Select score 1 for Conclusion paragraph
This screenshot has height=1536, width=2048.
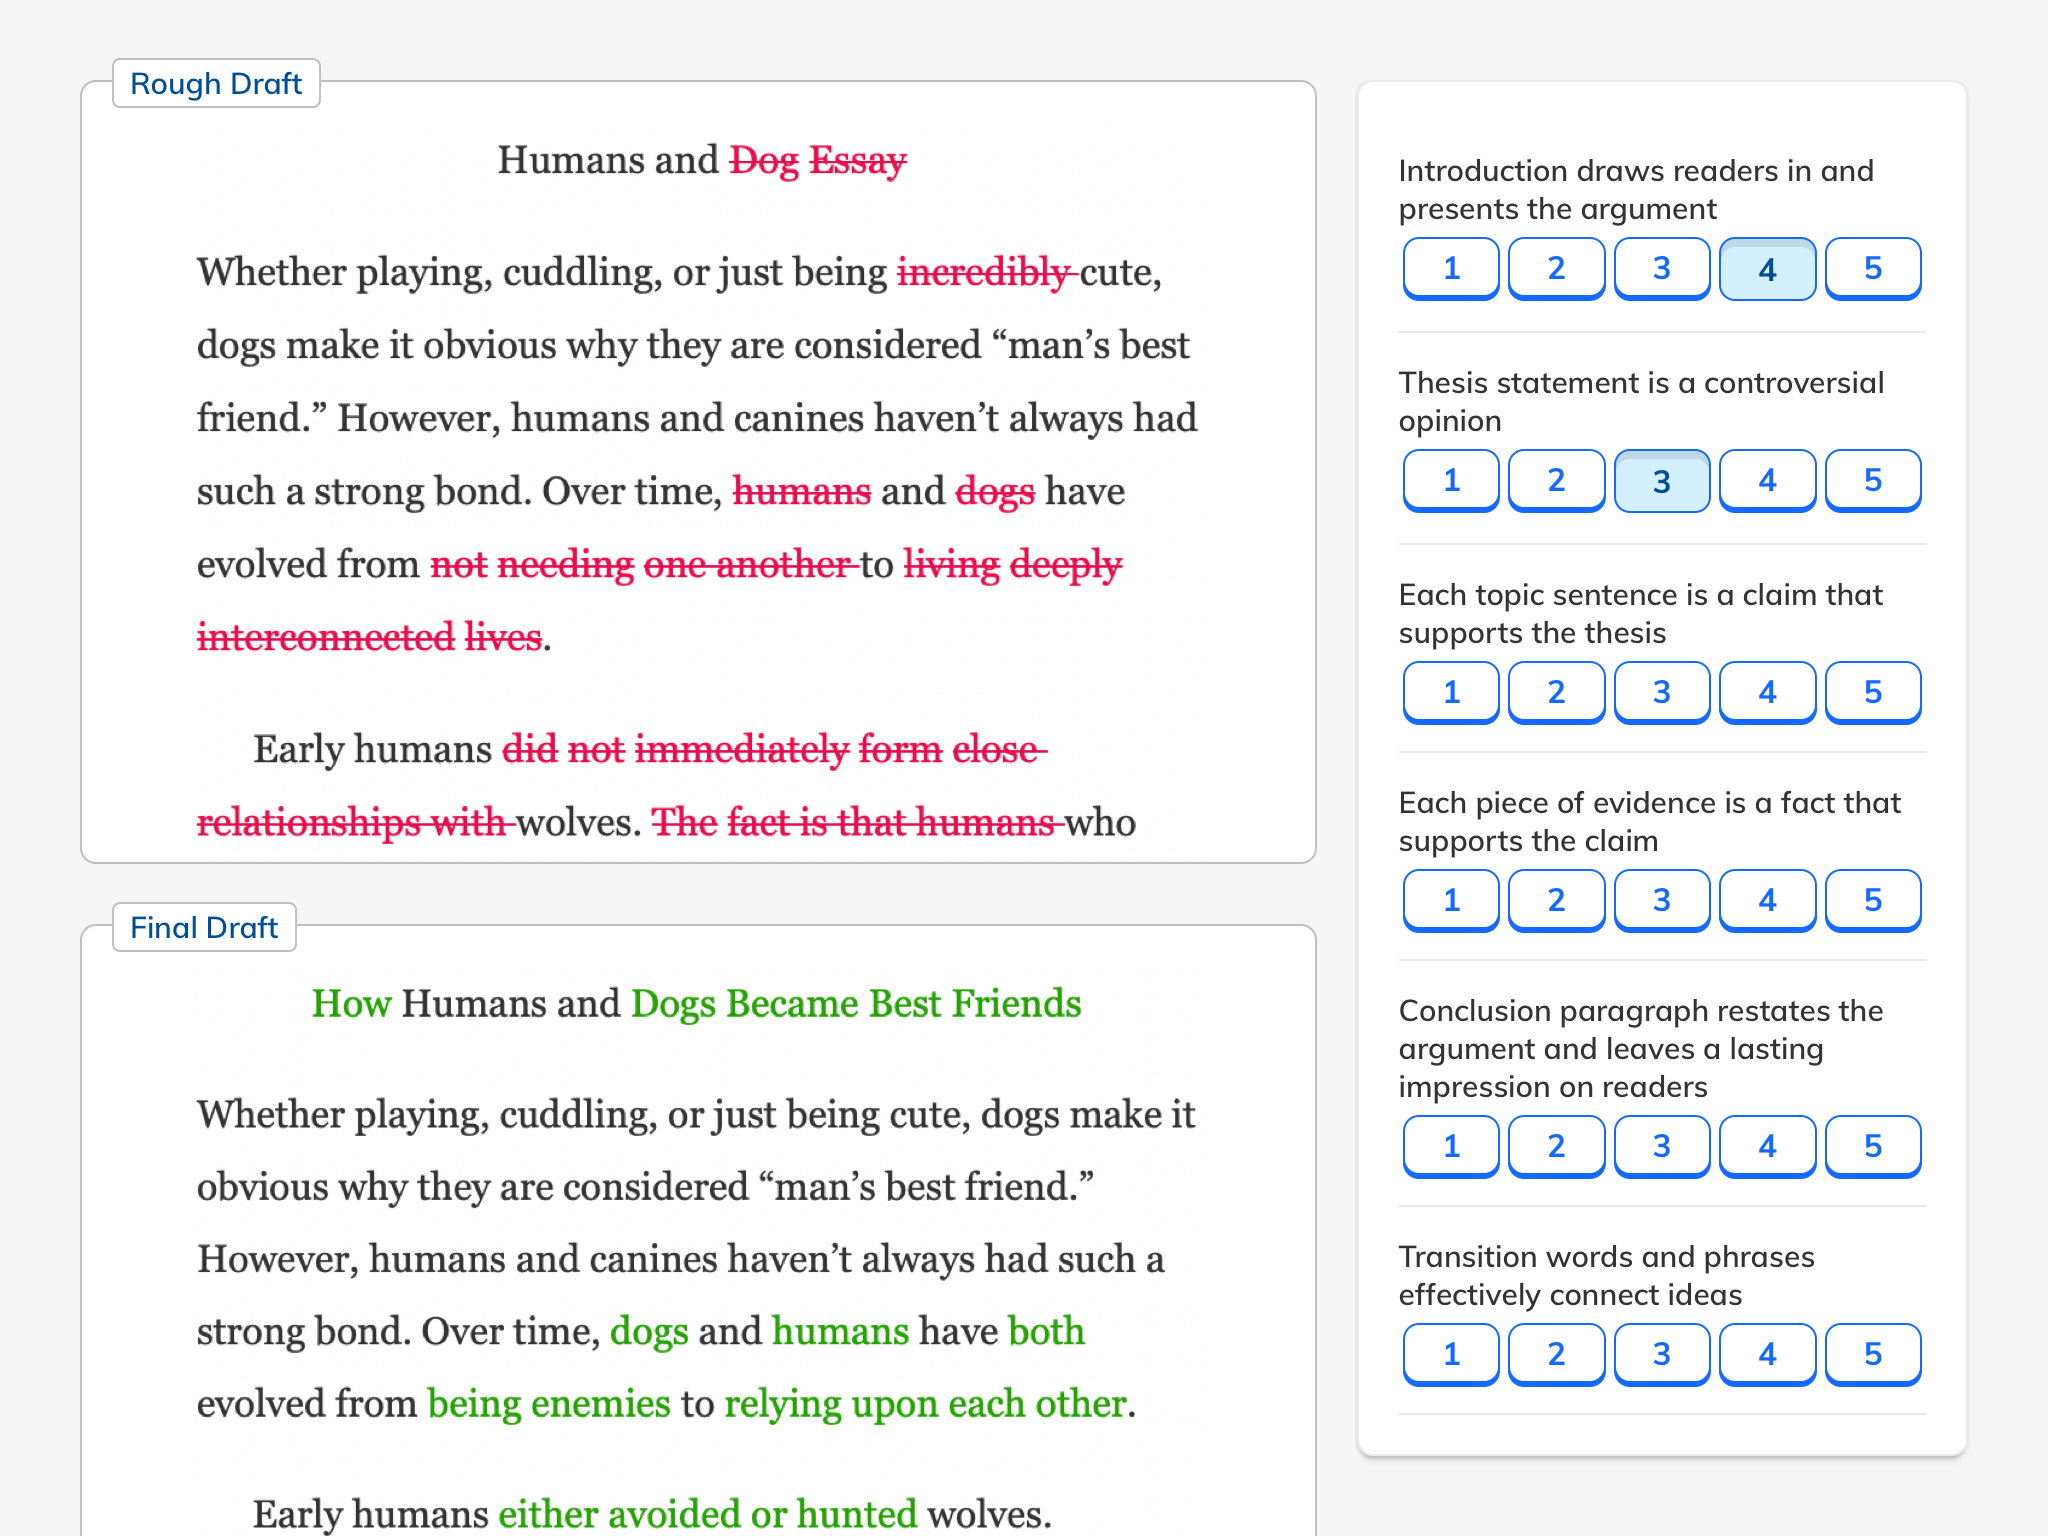(x=1451, y=1146)
